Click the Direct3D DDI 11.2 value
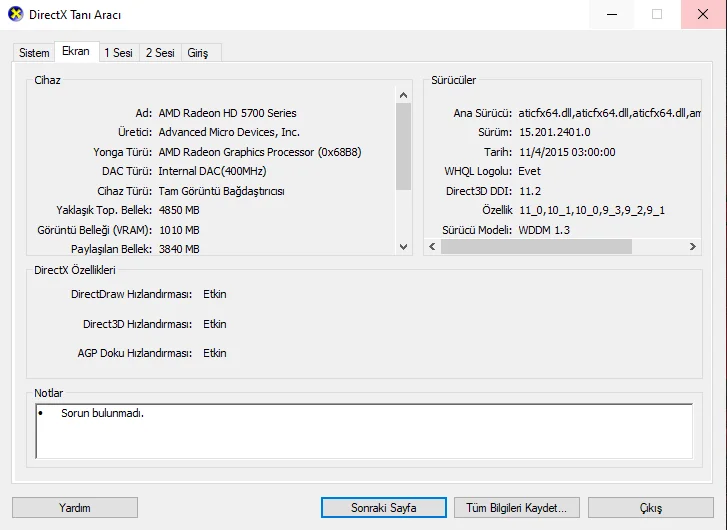The image size is (727, 530). pyautogui.click(x=530, y=191)
